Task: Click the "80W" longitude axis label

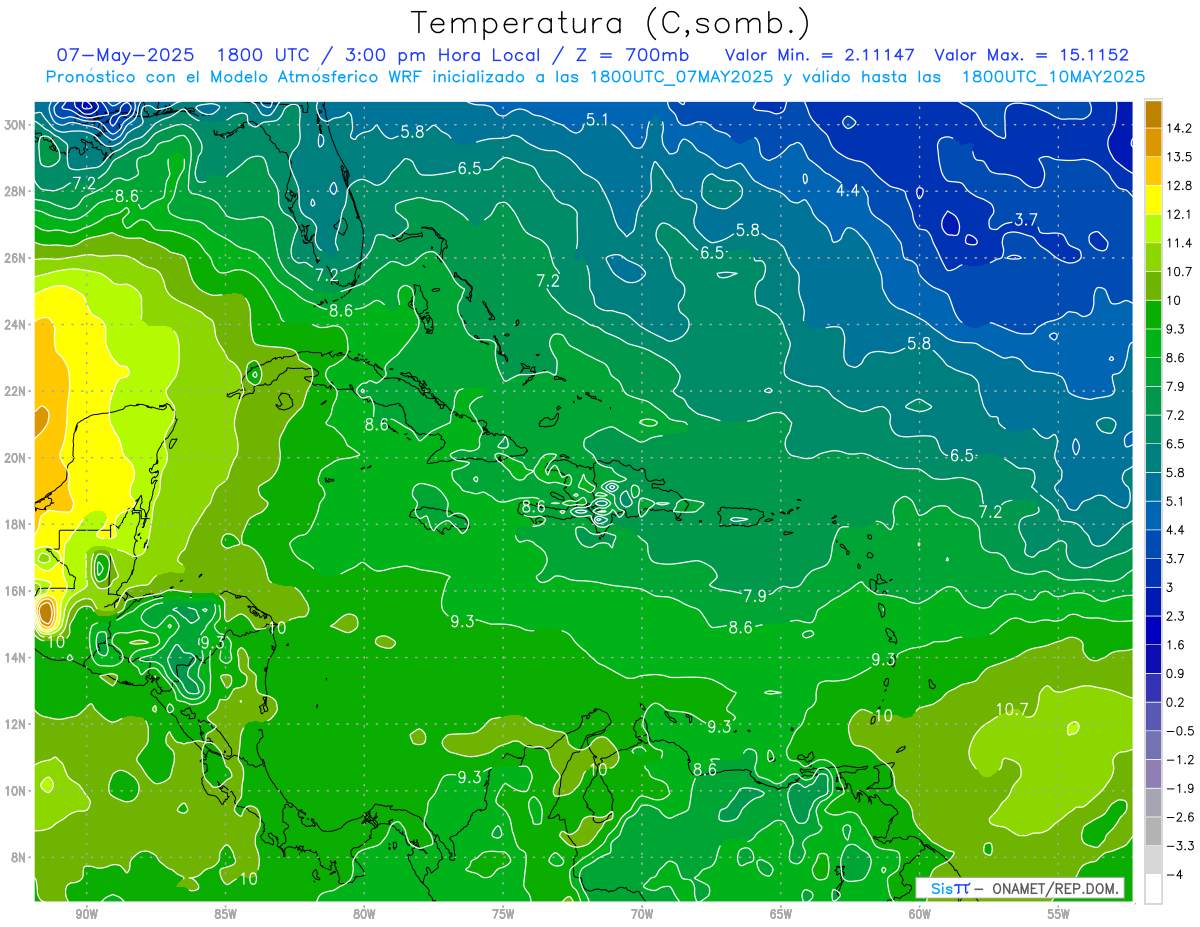Action: click(364, 914)
